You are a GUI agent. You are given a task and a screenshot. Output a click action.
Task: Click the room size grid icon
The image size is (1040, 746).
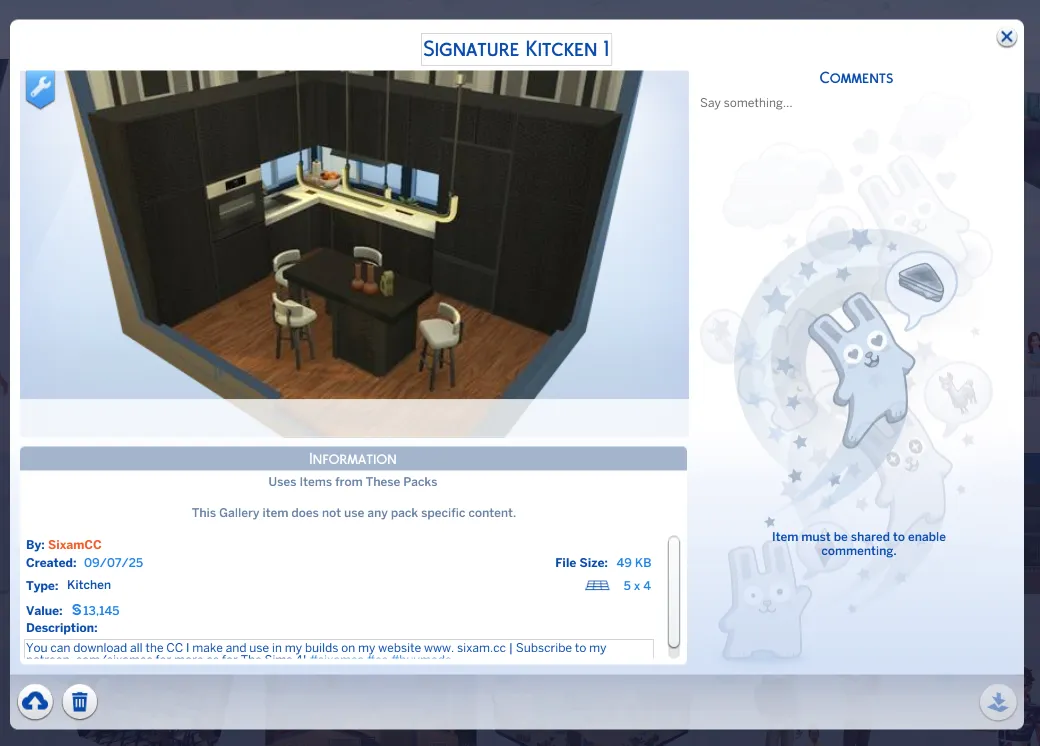[597, 586]
